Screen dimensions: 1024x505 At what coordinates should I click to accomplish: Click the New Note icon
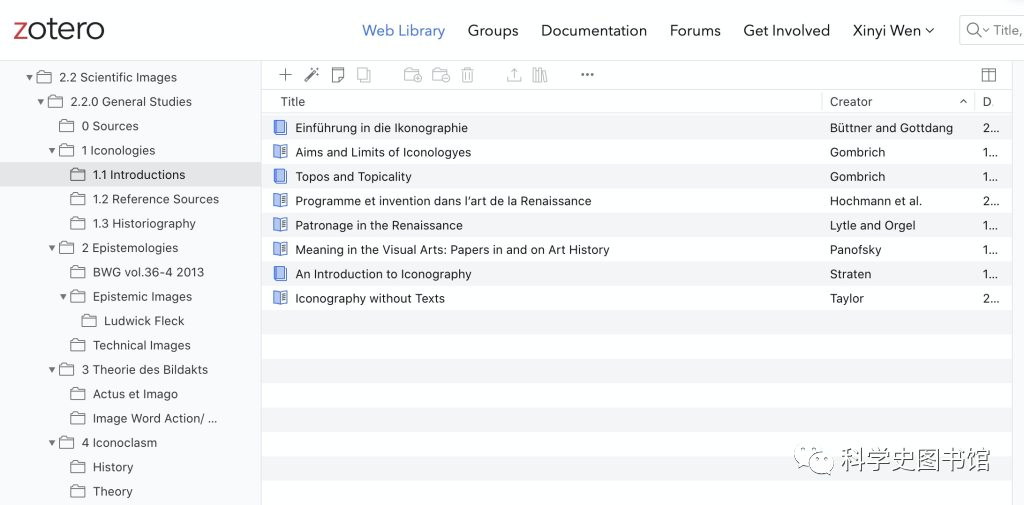pyautogui.click(x=338, y=75)
